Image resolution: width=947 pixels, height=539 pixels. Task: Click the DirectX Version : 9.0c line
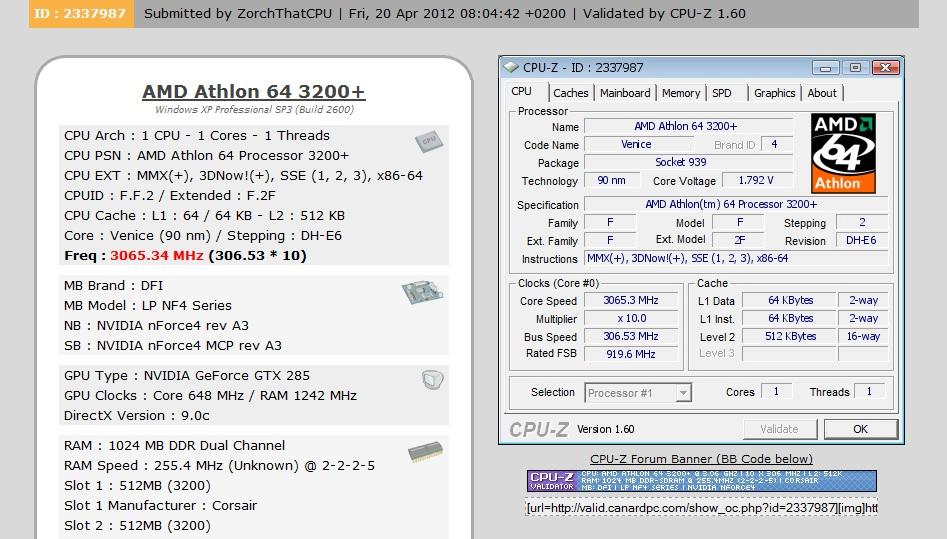click(x=137, y=416)
